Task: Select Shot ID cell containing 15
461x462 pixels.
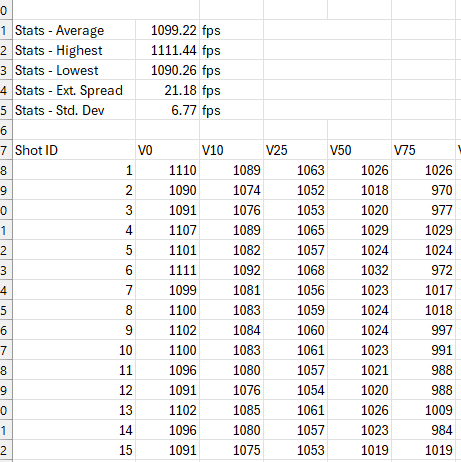Action: [74, 450]
